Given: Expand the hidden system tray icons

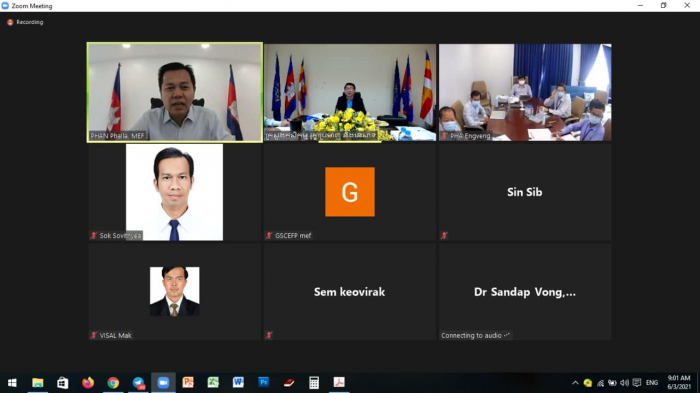Looking at the screenshot, I should tap(575, 383).
